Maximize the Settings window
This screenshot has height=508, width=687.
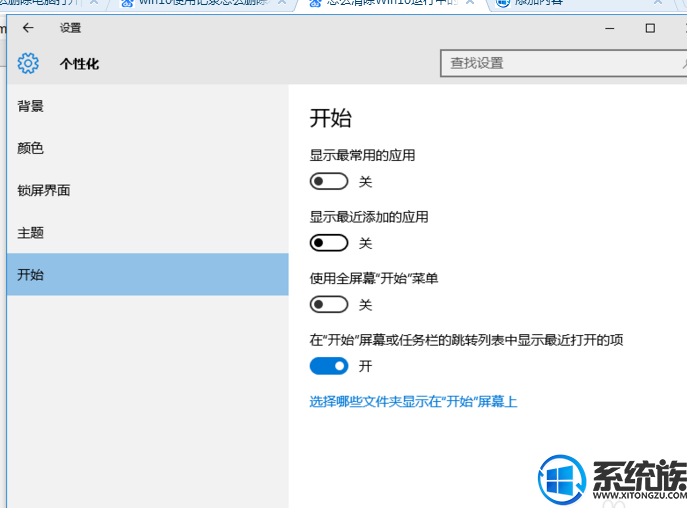coord(650,28)
